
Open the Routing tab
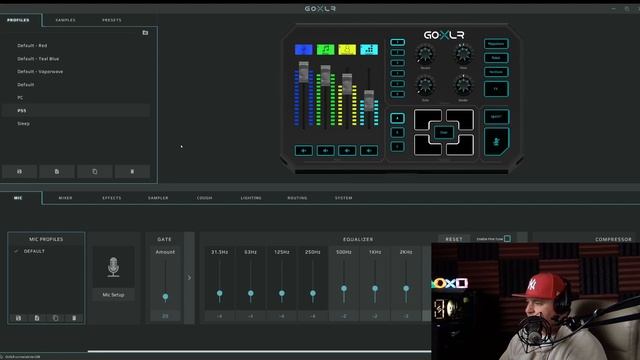tap(297, 198)
